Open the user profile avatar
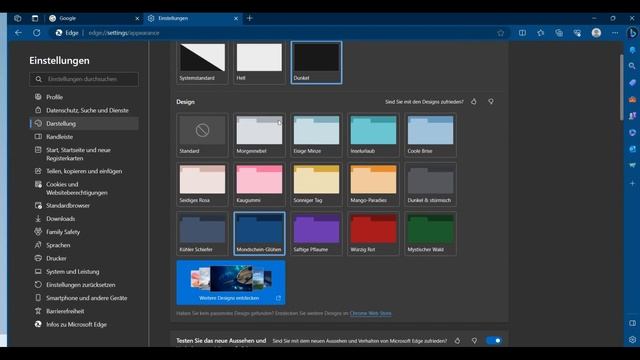This screenshot has height=360, width=640. pyautogui.click(x=596, y=33)
